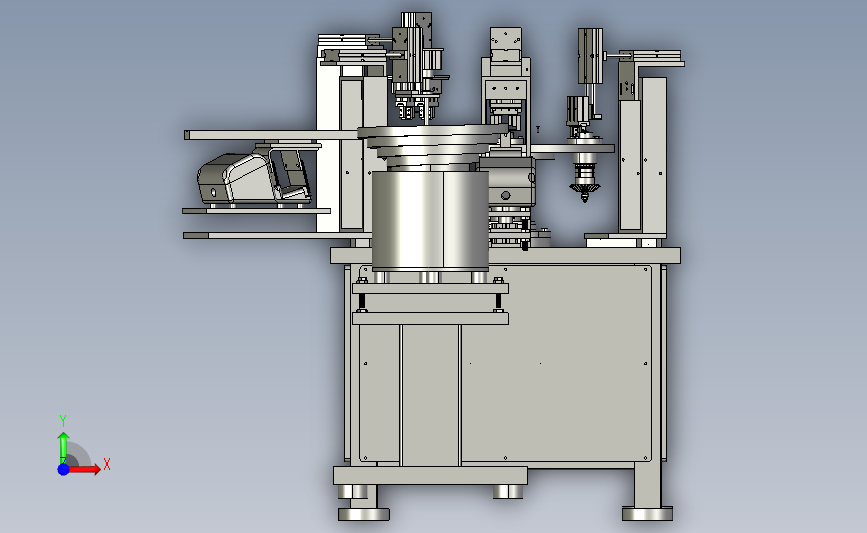Click the blue Z axis ball of the triad
This screenshot has width=867, height=533.
tap(63, 469)
